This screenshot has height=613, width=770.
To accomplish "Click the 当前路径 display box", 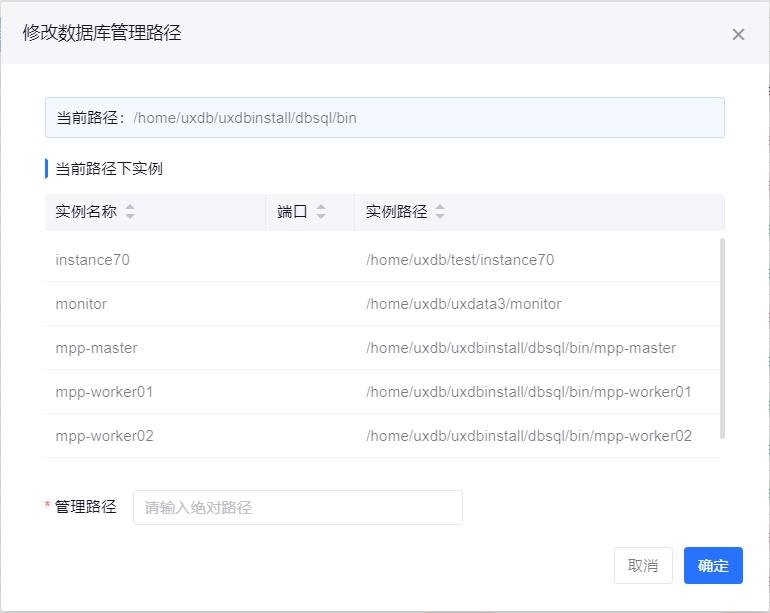I will (384, 118).
